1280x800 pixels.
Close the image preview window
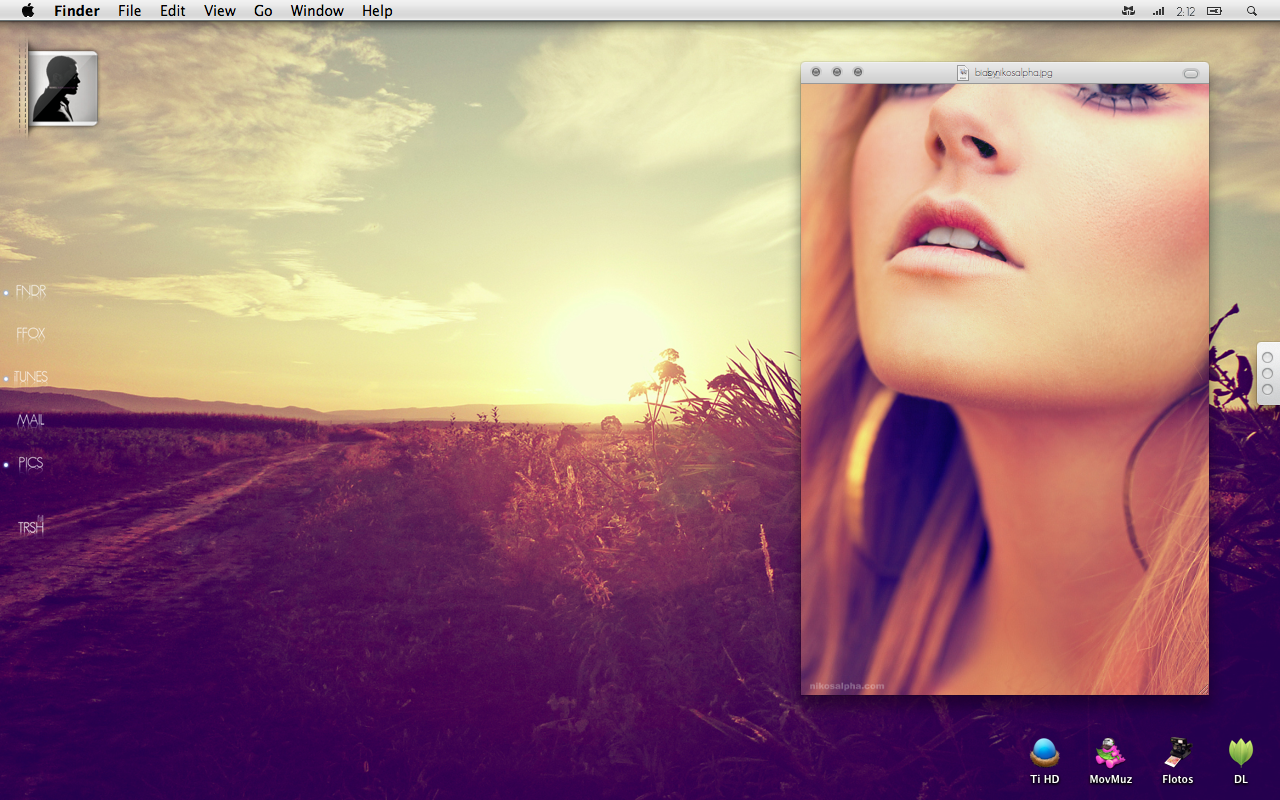point(816,72)
